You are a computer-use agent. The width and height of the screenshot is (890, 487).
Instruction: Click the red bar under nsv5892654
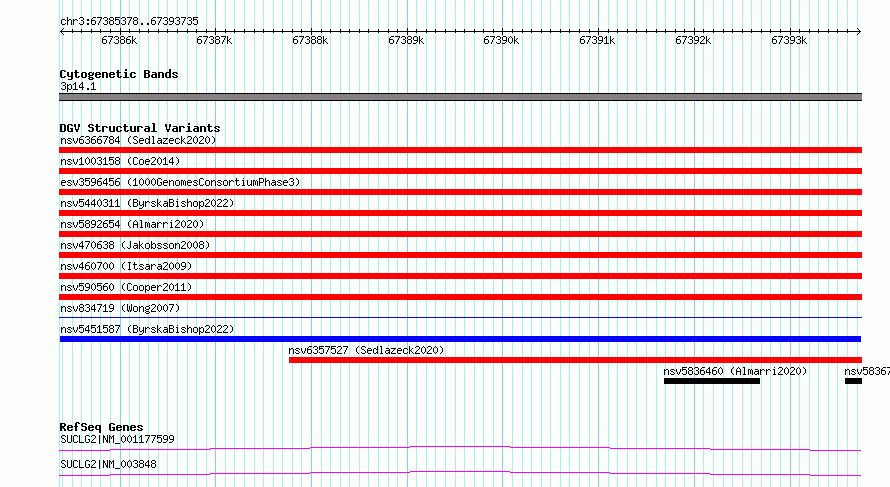click(x=460, y=234)
